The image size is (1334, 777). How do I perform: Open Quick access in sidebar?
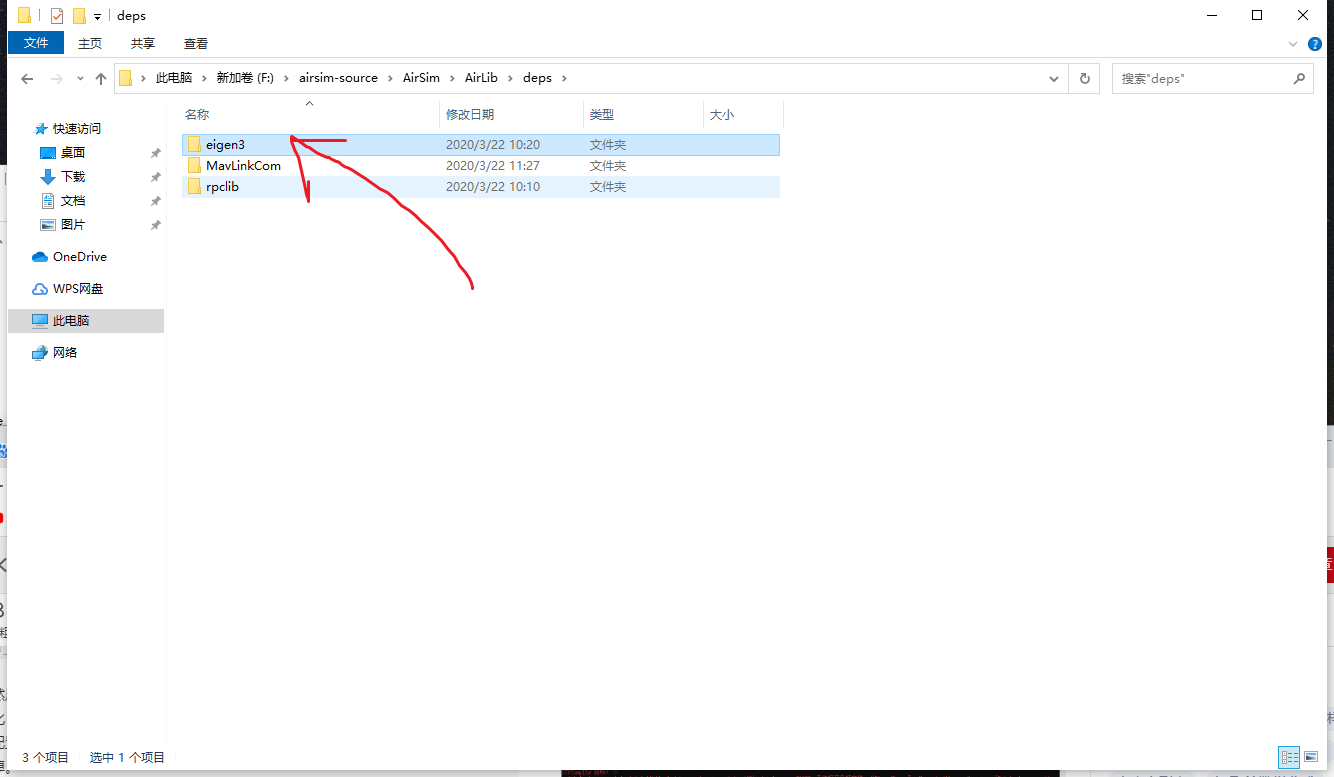(77, 129)
